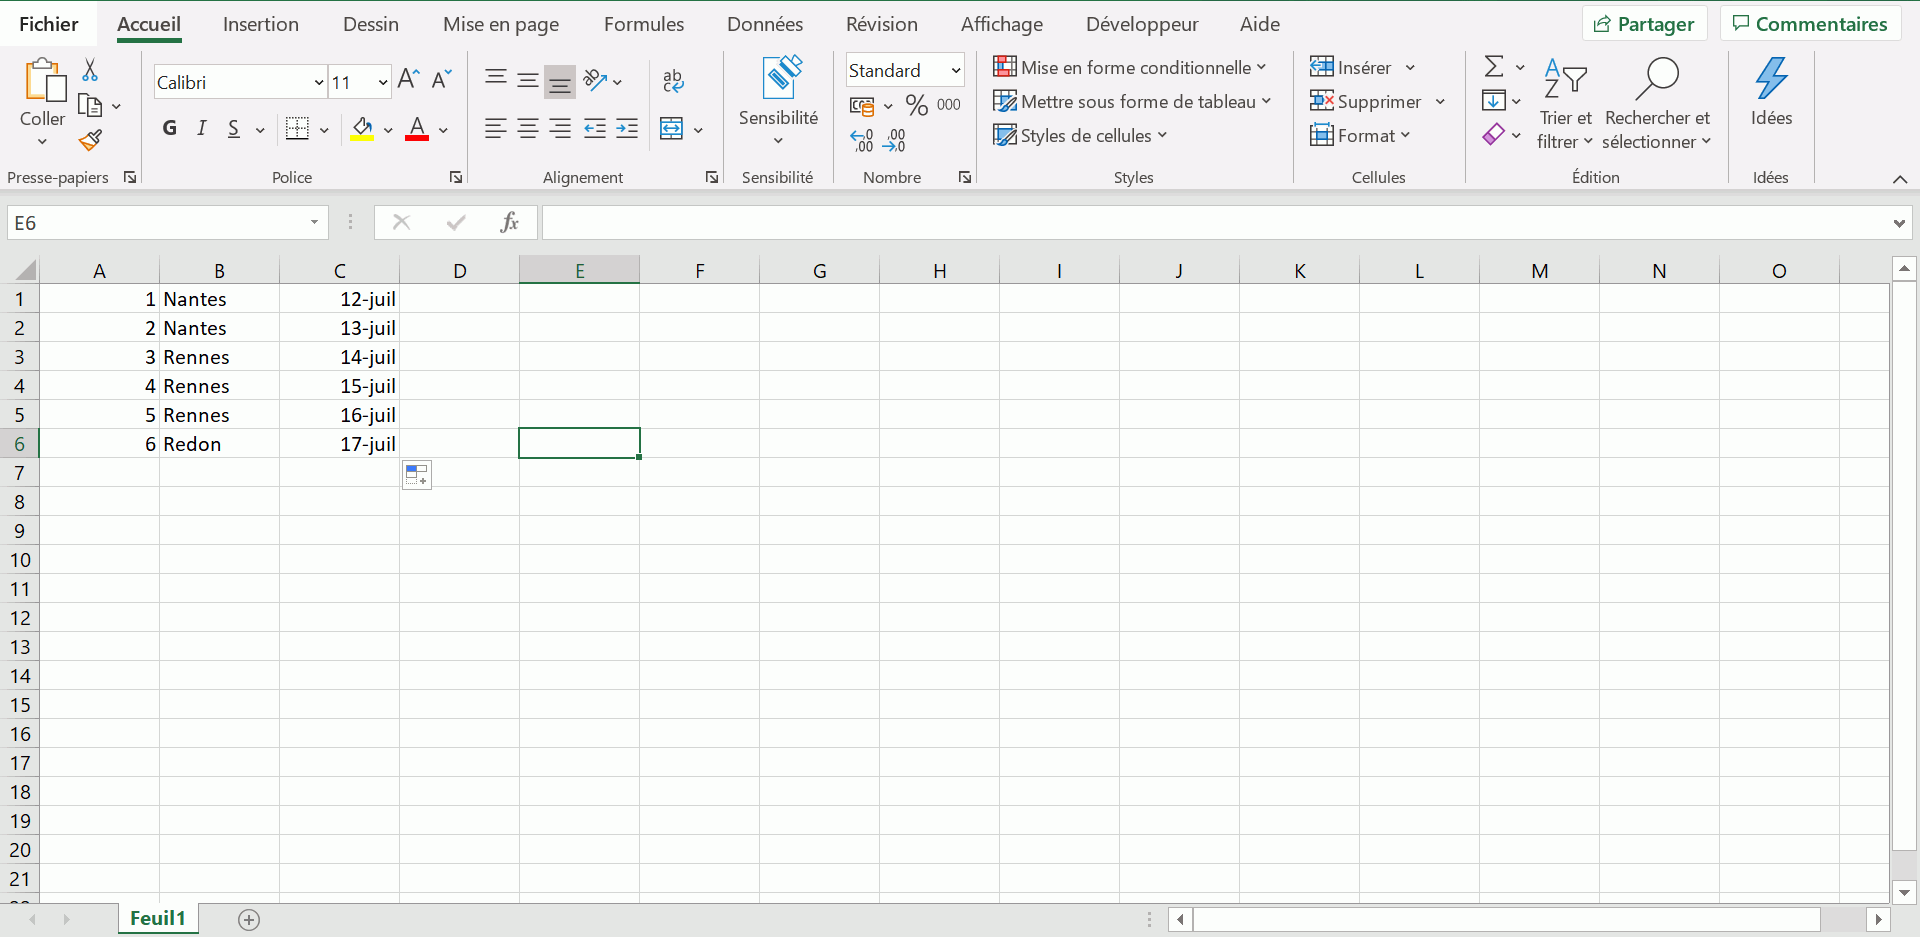The width and height of the screenshot is (1920, 937).
Task: Click the Coller paste icon
Action: coord(43,82)
